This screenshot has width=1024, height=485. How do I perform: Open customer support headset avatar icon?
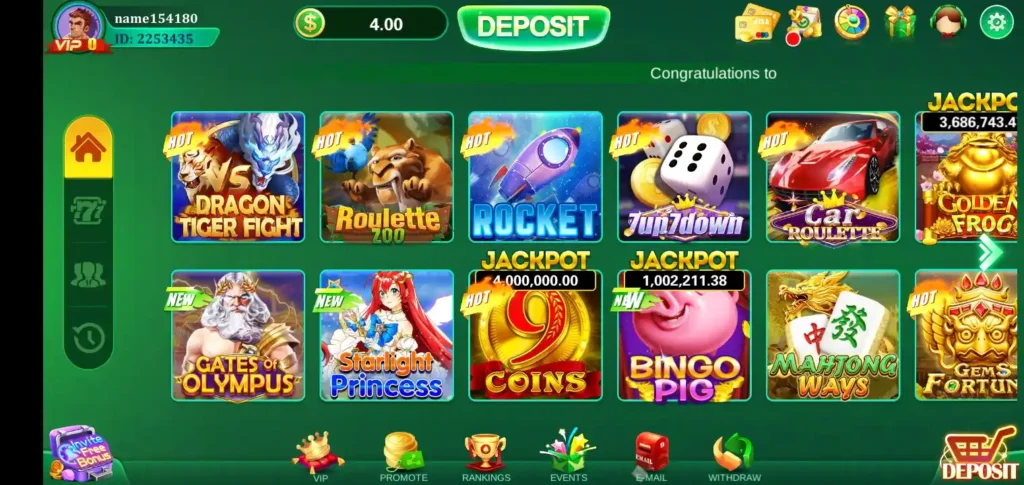tap(948, 22)
